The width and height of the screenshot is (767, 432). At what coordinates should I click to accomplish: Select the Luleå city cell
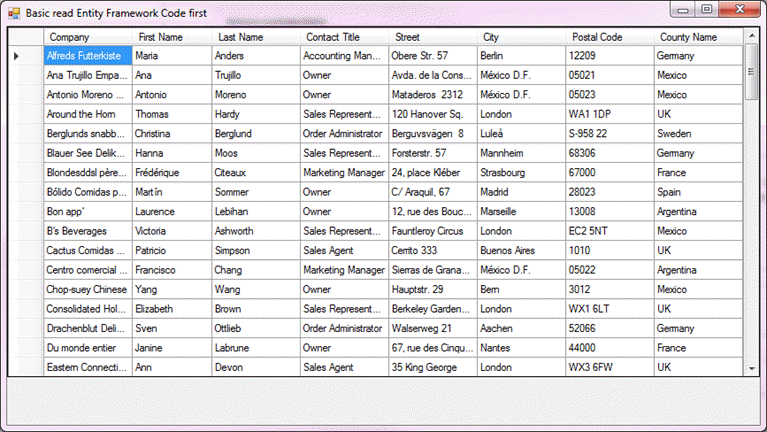[x=522, y=134]
